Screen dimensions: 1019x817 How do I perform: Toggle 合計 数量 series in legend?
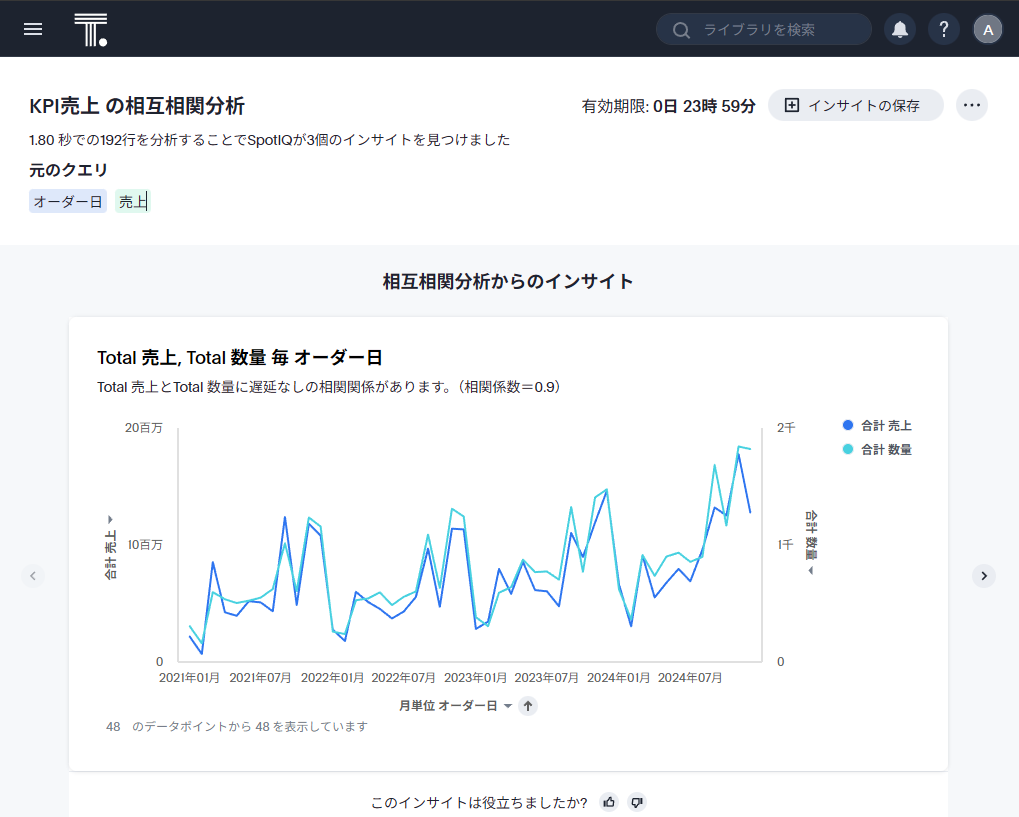click(877, 450)
